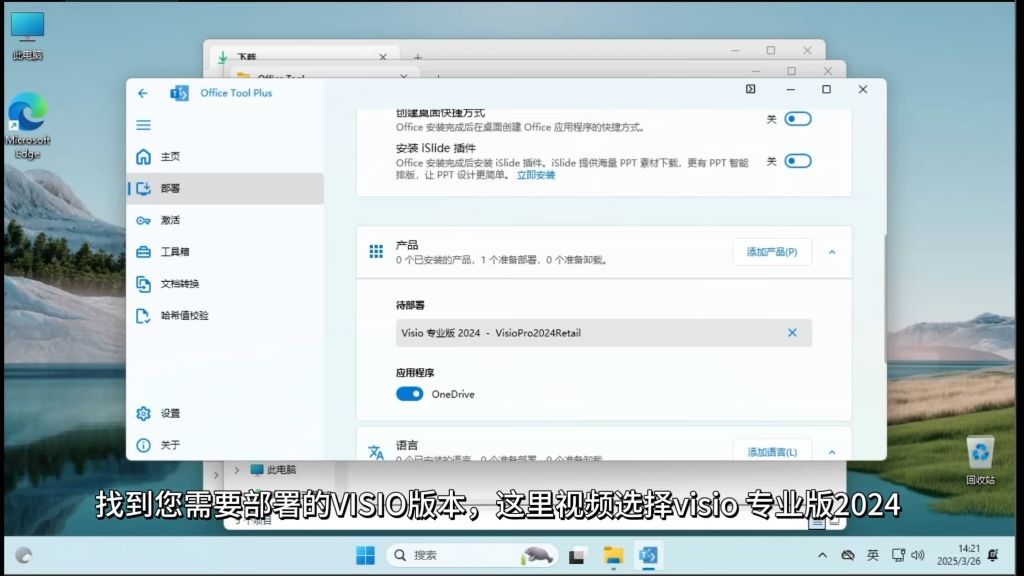Add a new tab in the 下载 window
This screenshot has height=576, width=1024.
(x=418, y=57)
